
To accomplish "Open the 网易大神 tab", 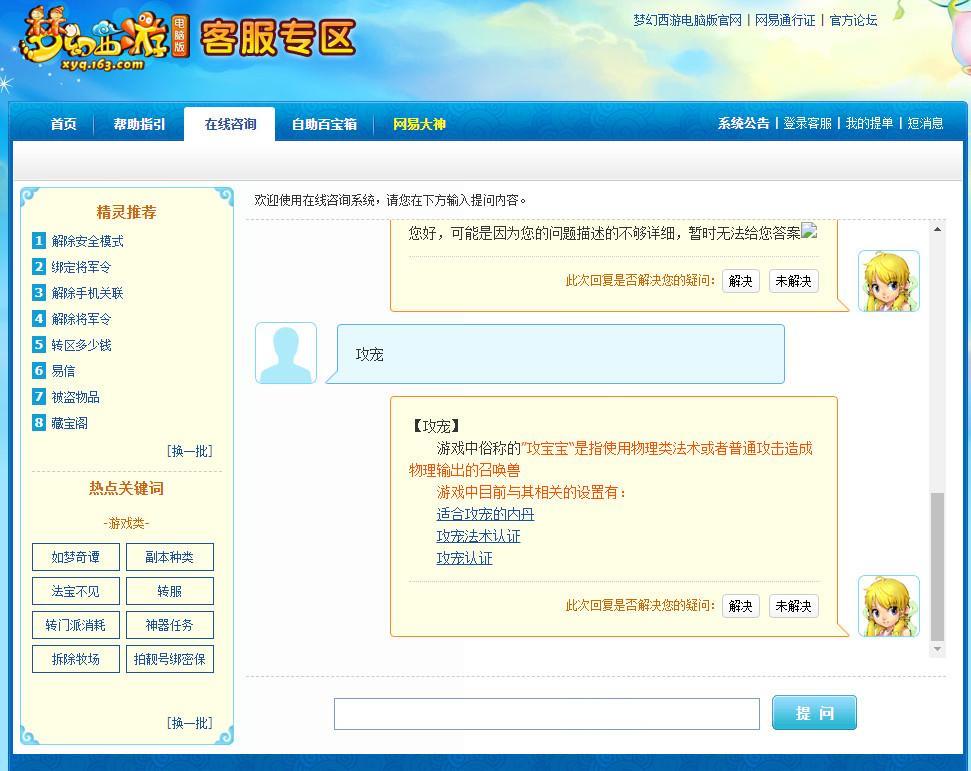I will pos(419,124).
